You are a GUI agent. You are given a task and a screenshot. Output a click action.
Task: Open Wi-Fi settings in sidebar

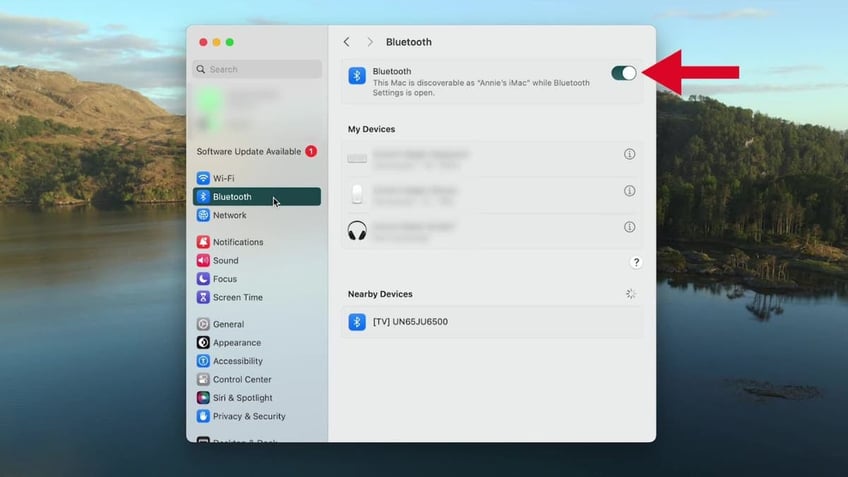257,178
